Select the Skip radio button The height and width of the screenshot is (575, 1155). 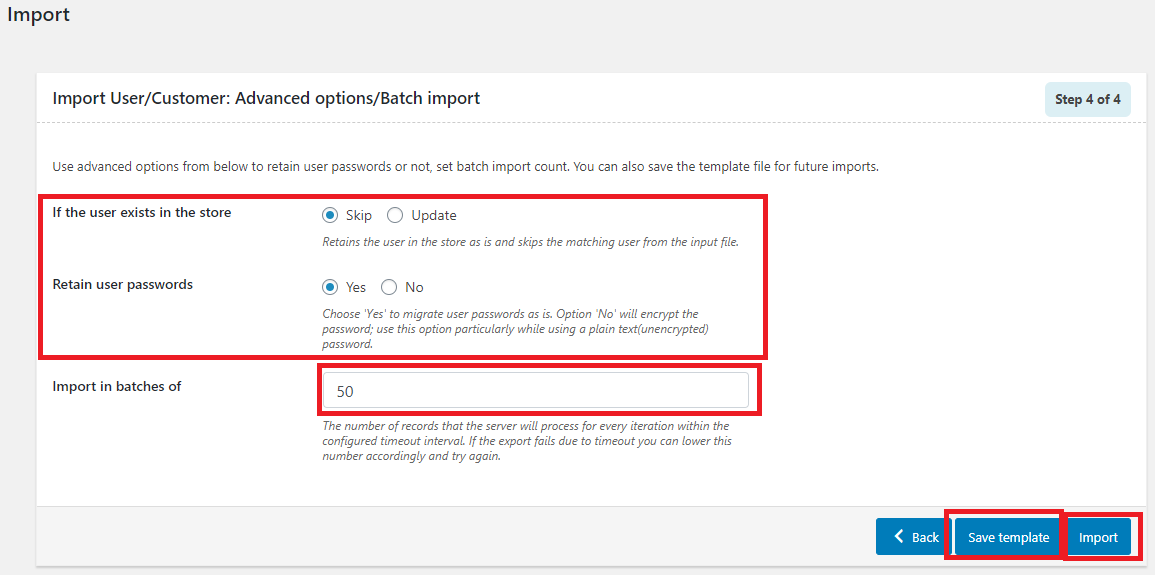(x=330, y=216)
